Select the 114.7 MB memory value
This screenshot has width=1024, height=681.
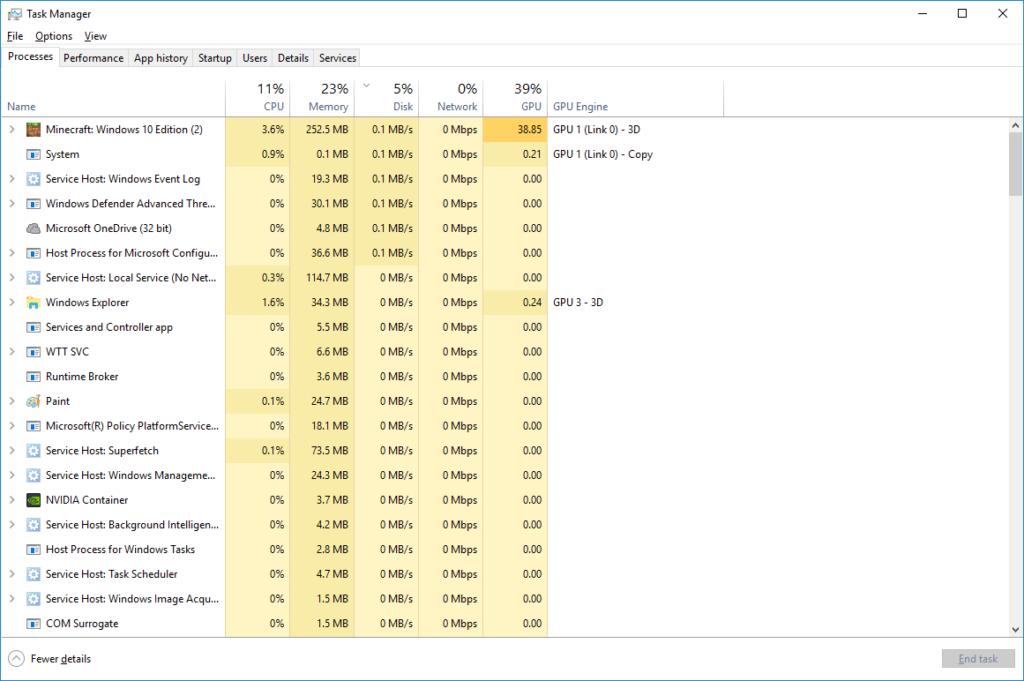pyautogui.click(x=322, y=277)
